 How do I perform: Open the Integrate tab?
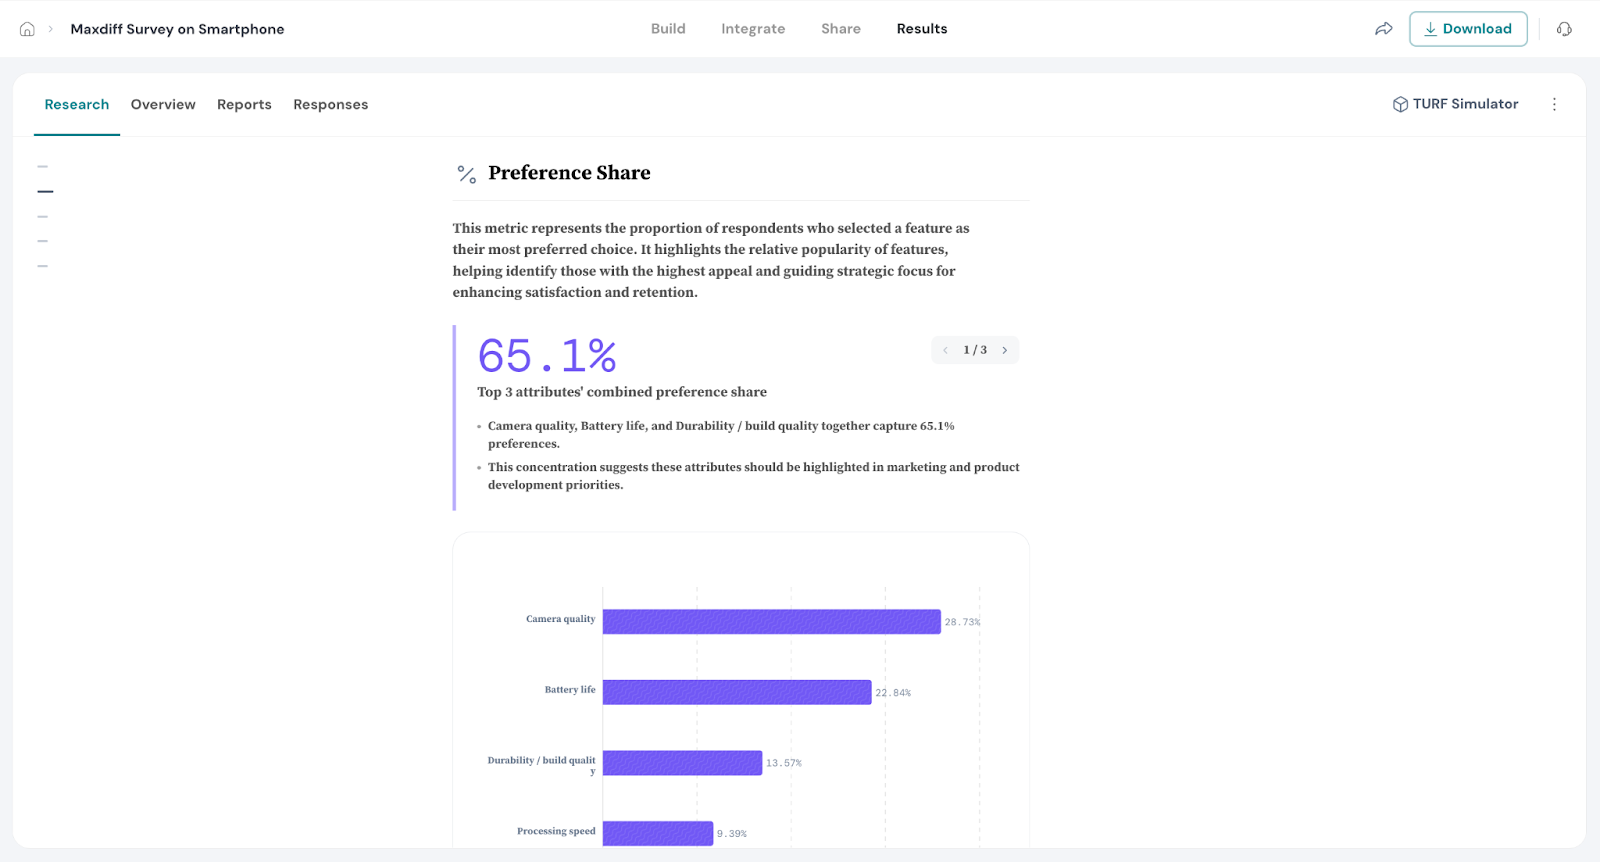click(x=753, y=29)
